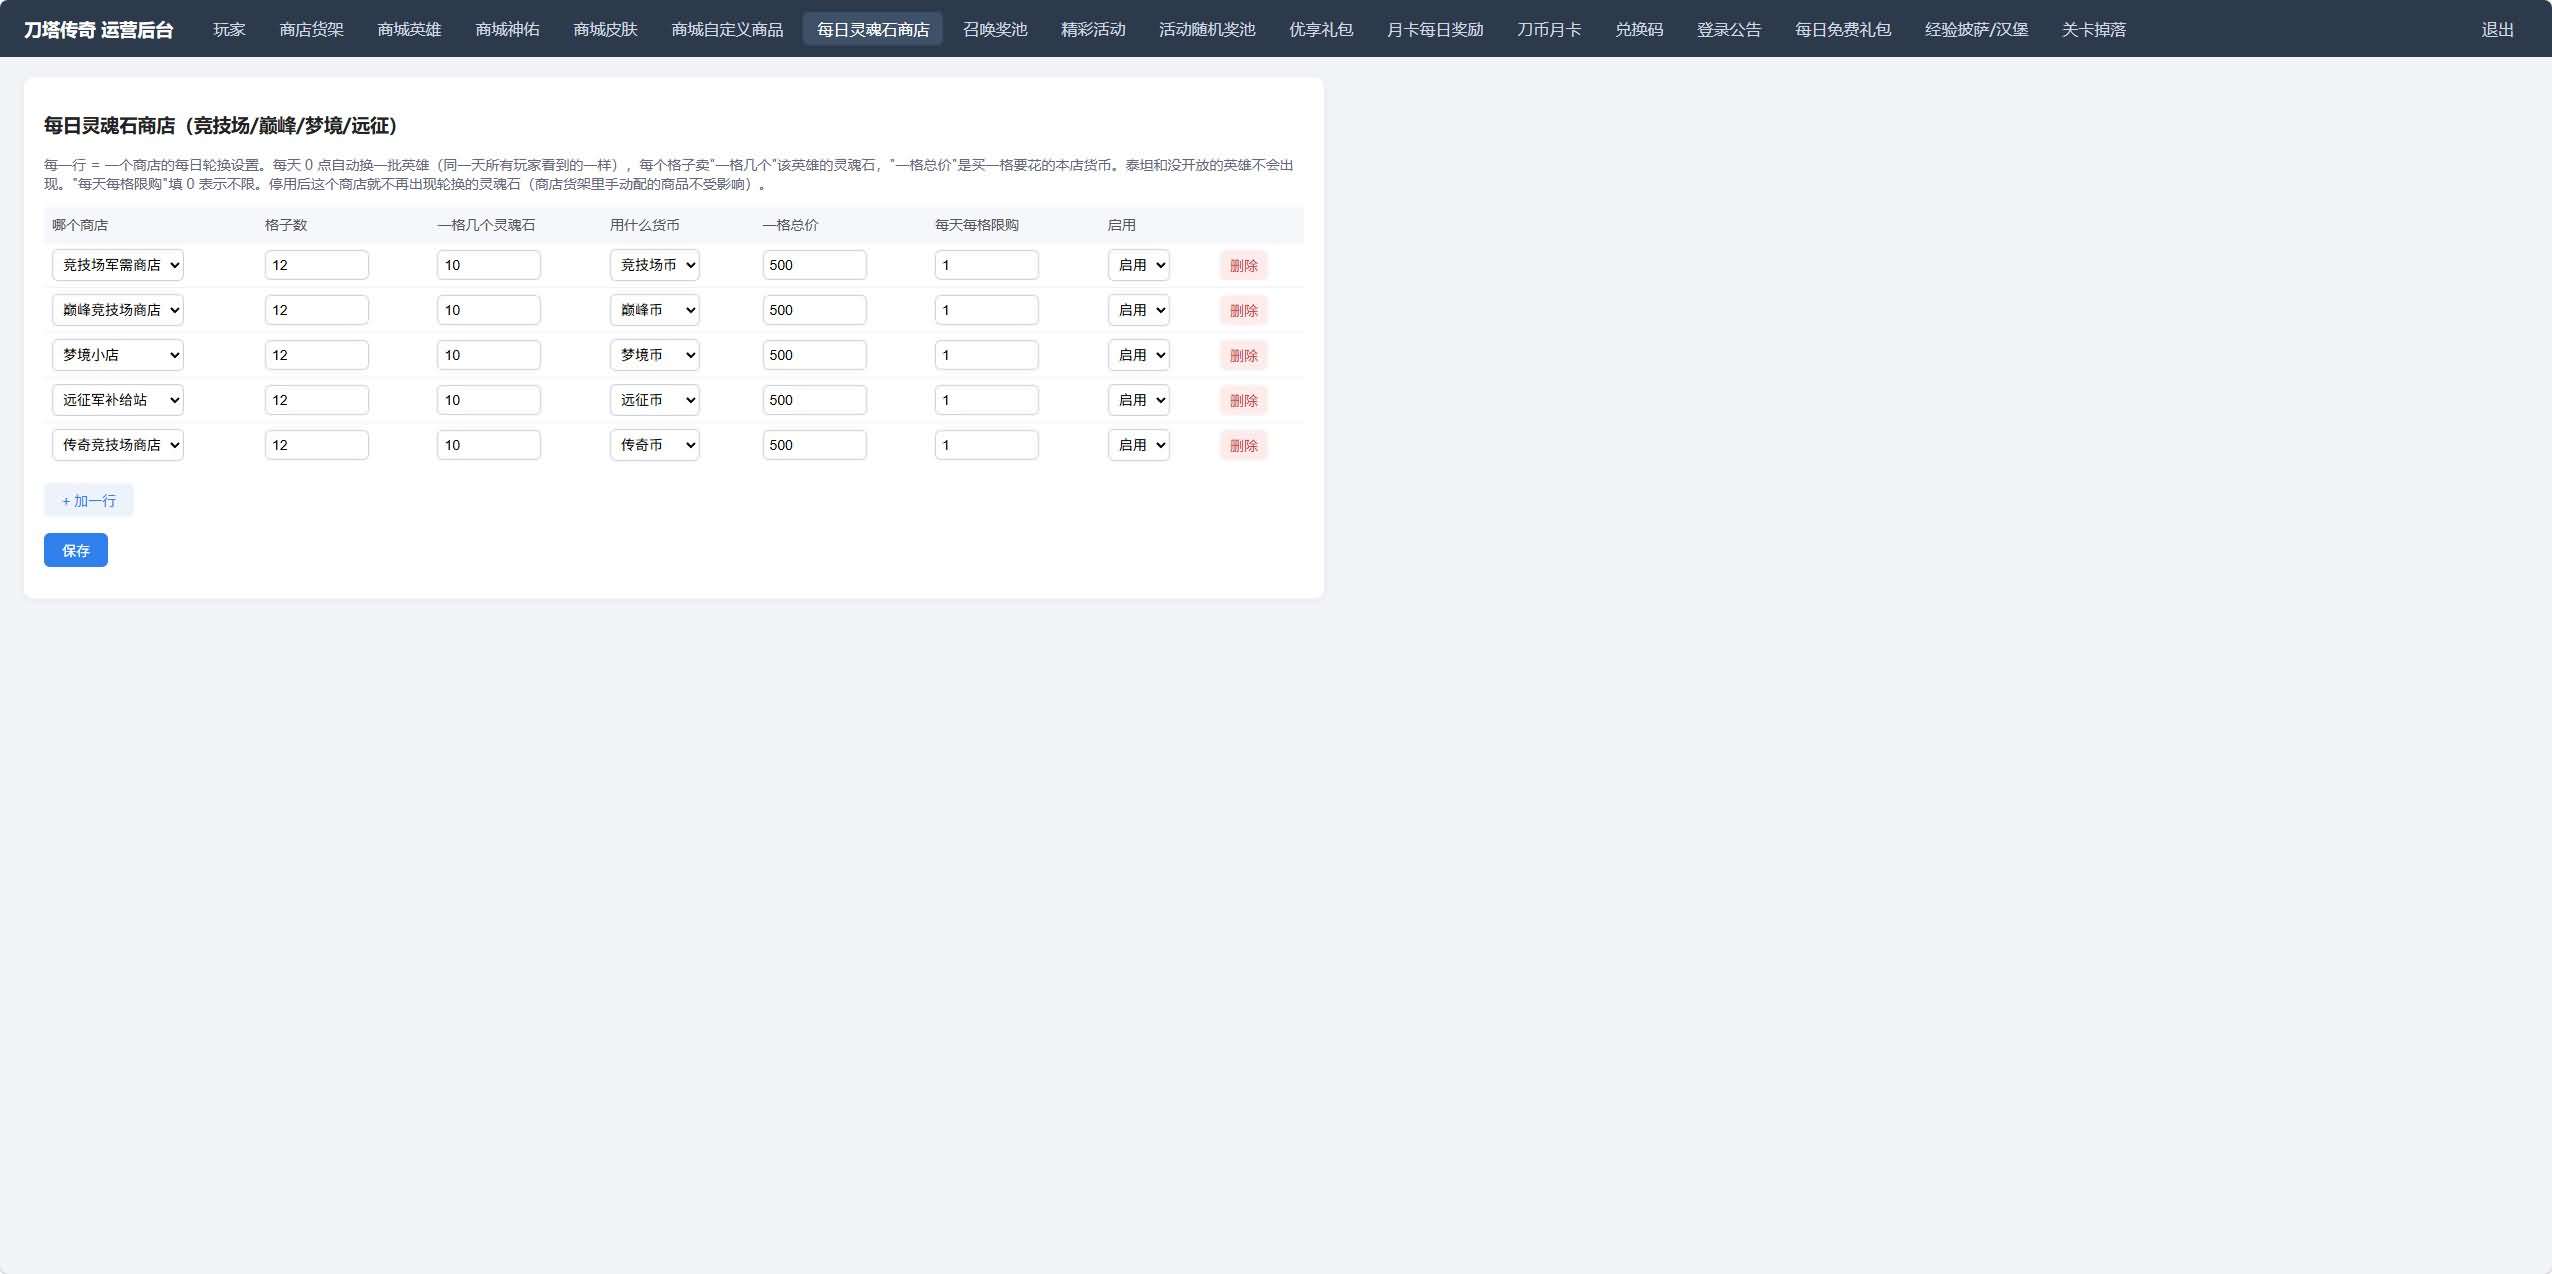This screenshot has height=1274, width=2552.
Task: Click 一格总价 field in 梦境小店 row
Action: click(x=815, y=355)
